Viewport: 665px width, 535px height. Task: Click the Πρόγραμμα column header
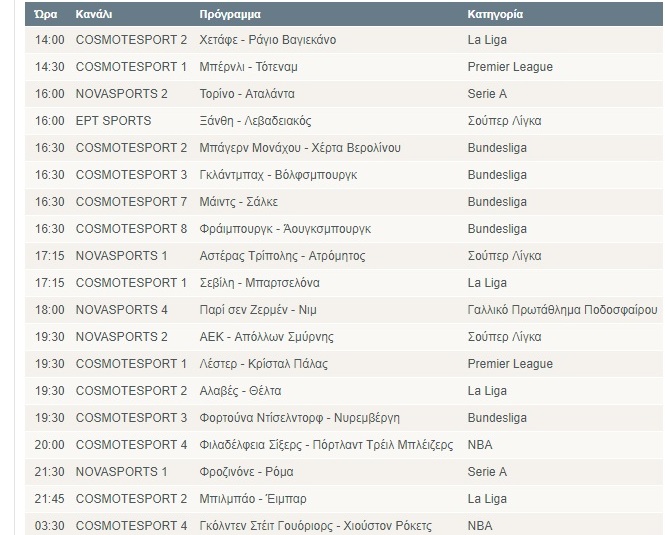[230, 14]
